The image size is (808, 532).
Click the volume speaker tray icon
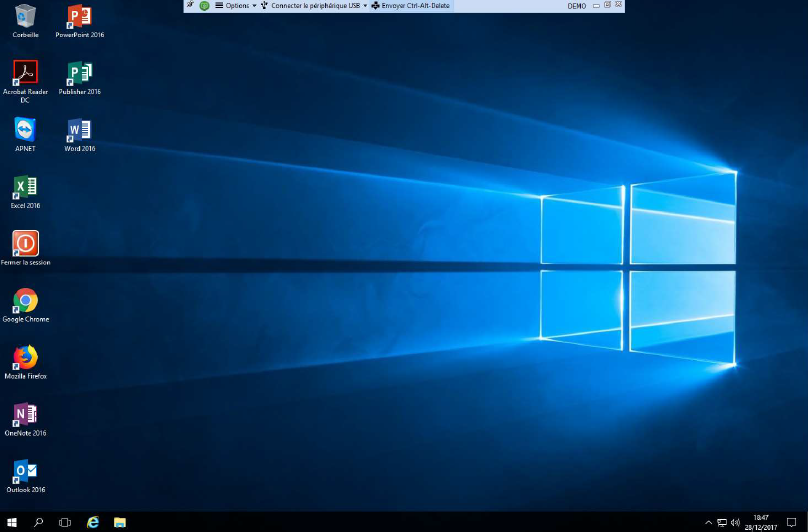(x=735, y=523)
